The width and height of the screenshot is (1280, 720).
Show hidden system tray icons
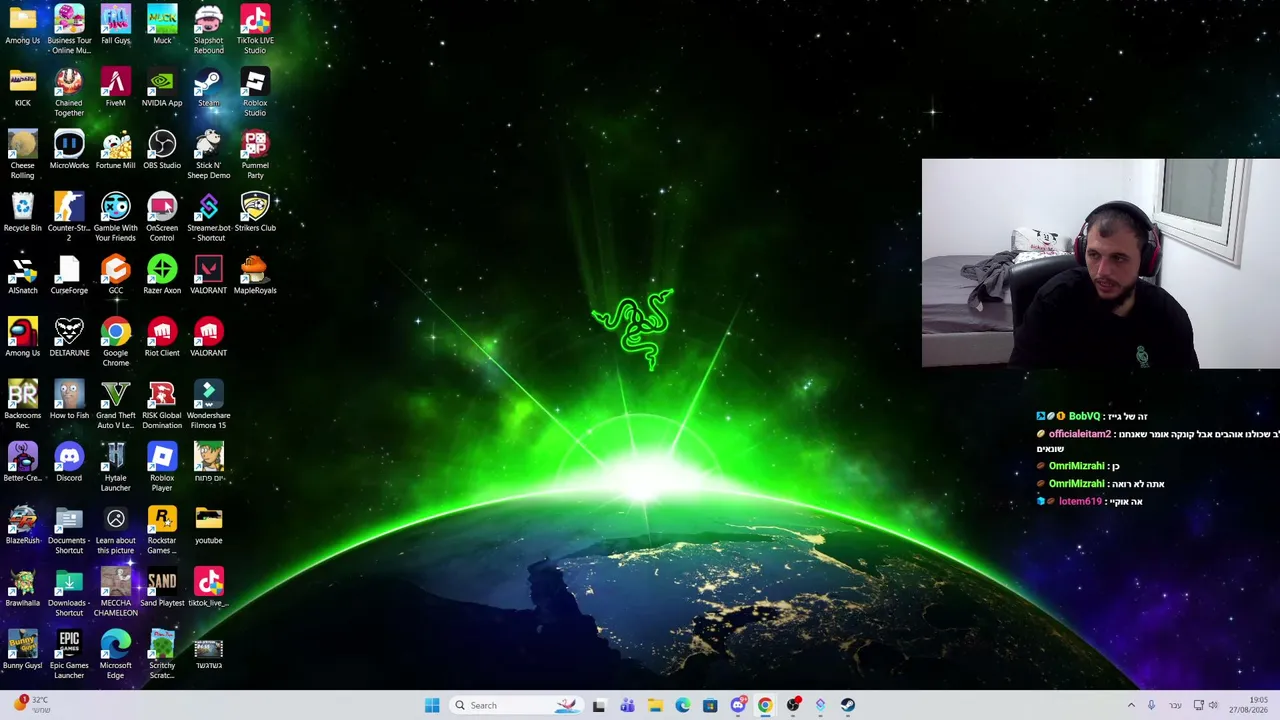click(x=1131, y=705)
